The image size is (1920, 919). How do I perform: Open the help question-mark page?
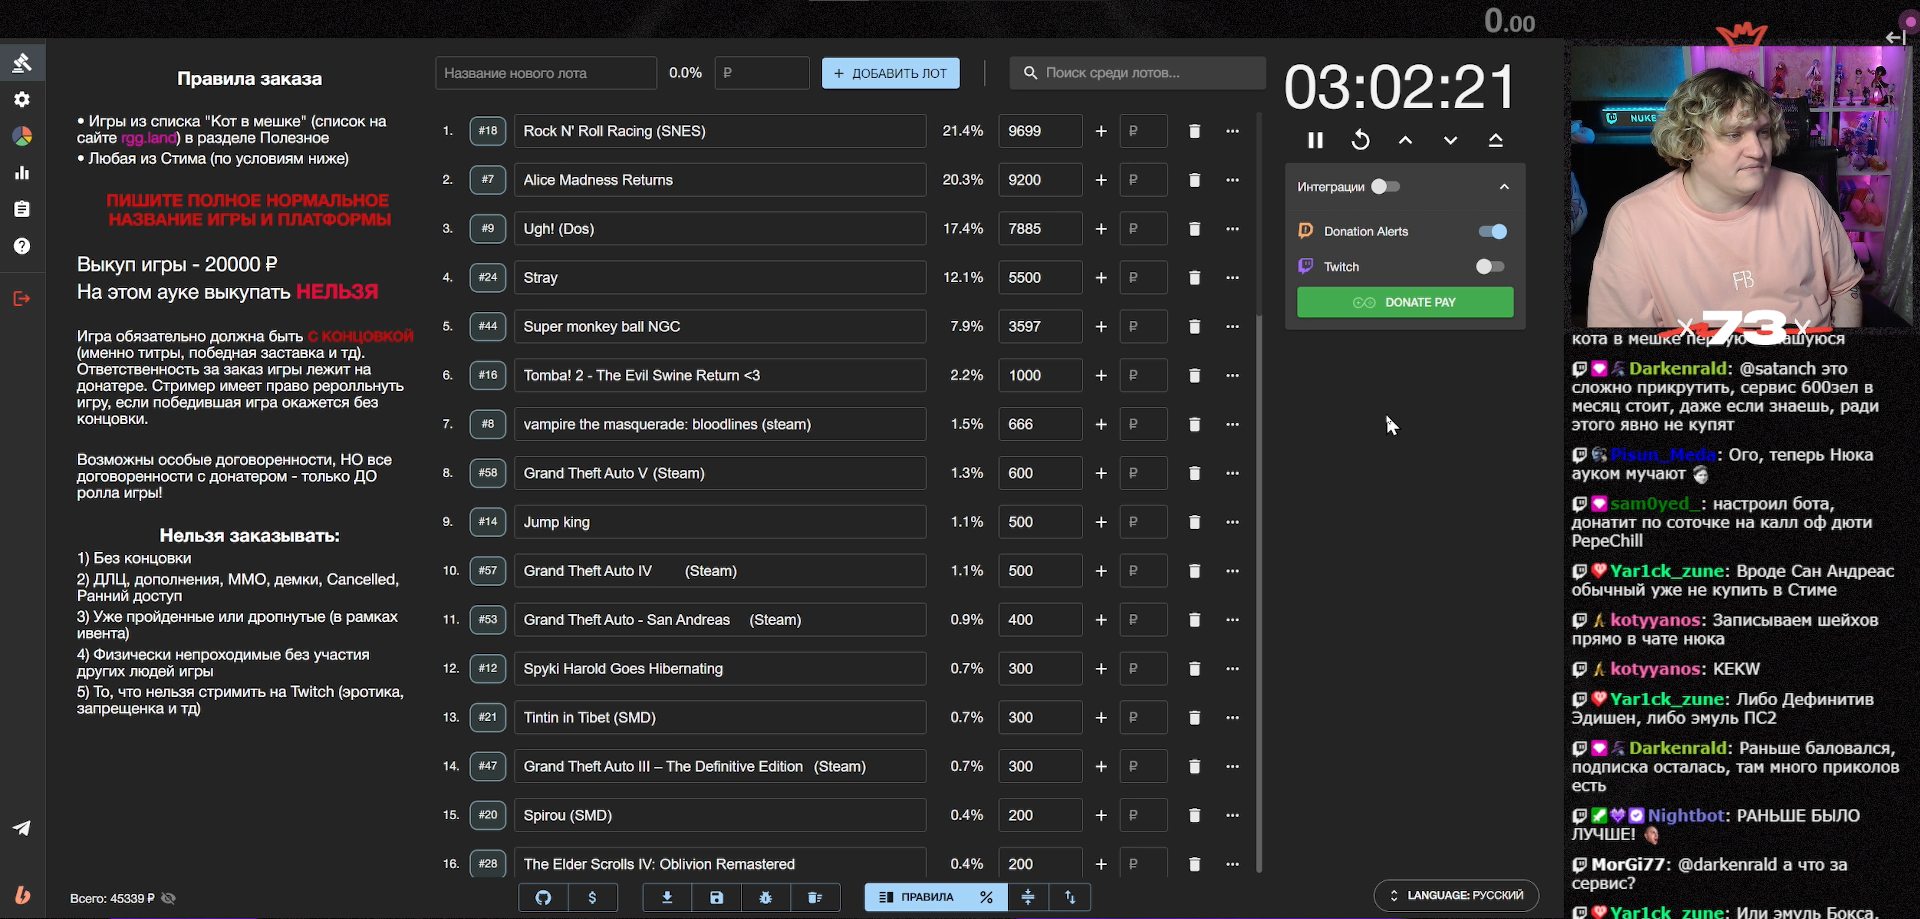22,246
